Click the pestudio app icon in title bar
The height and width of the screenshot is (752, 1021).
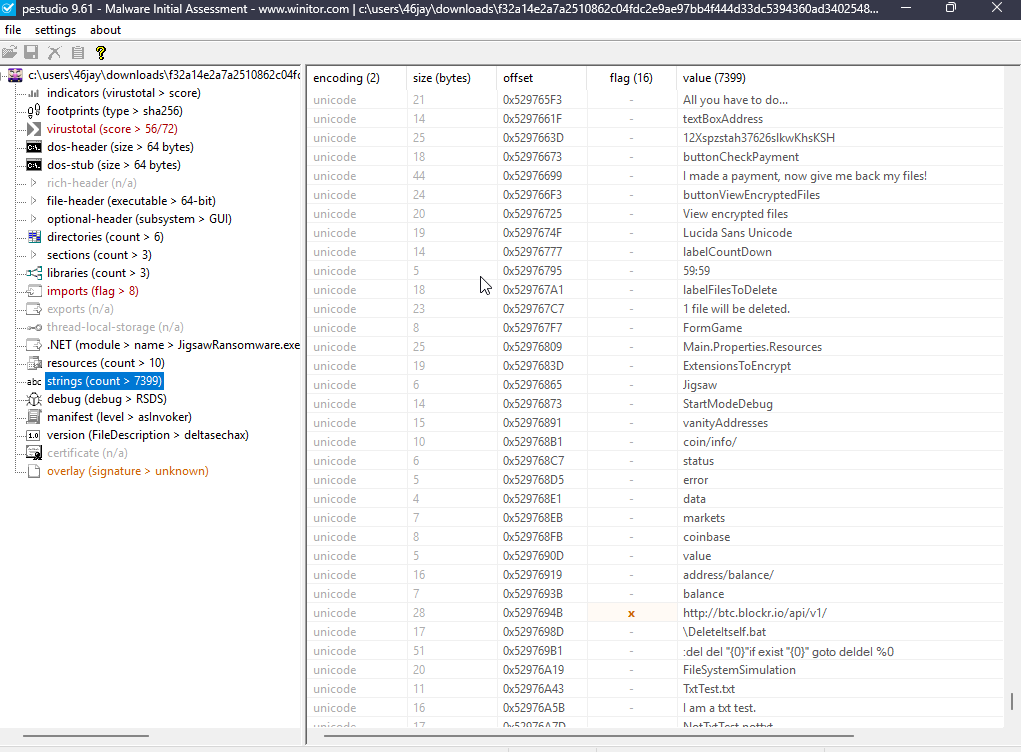8,8
